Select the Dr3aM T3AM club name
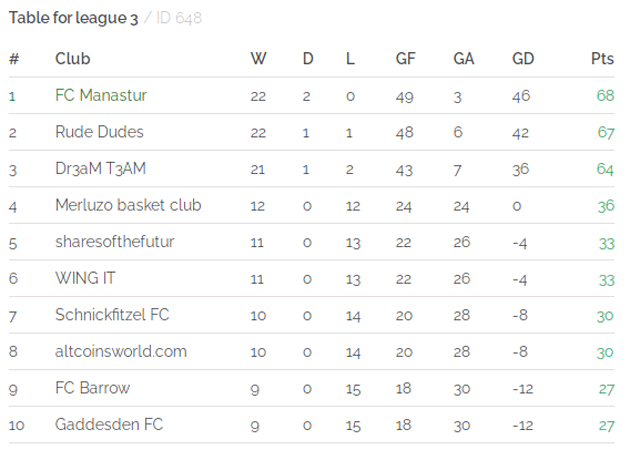This screenshot has height=450, width=640. [x=100, y=168]
